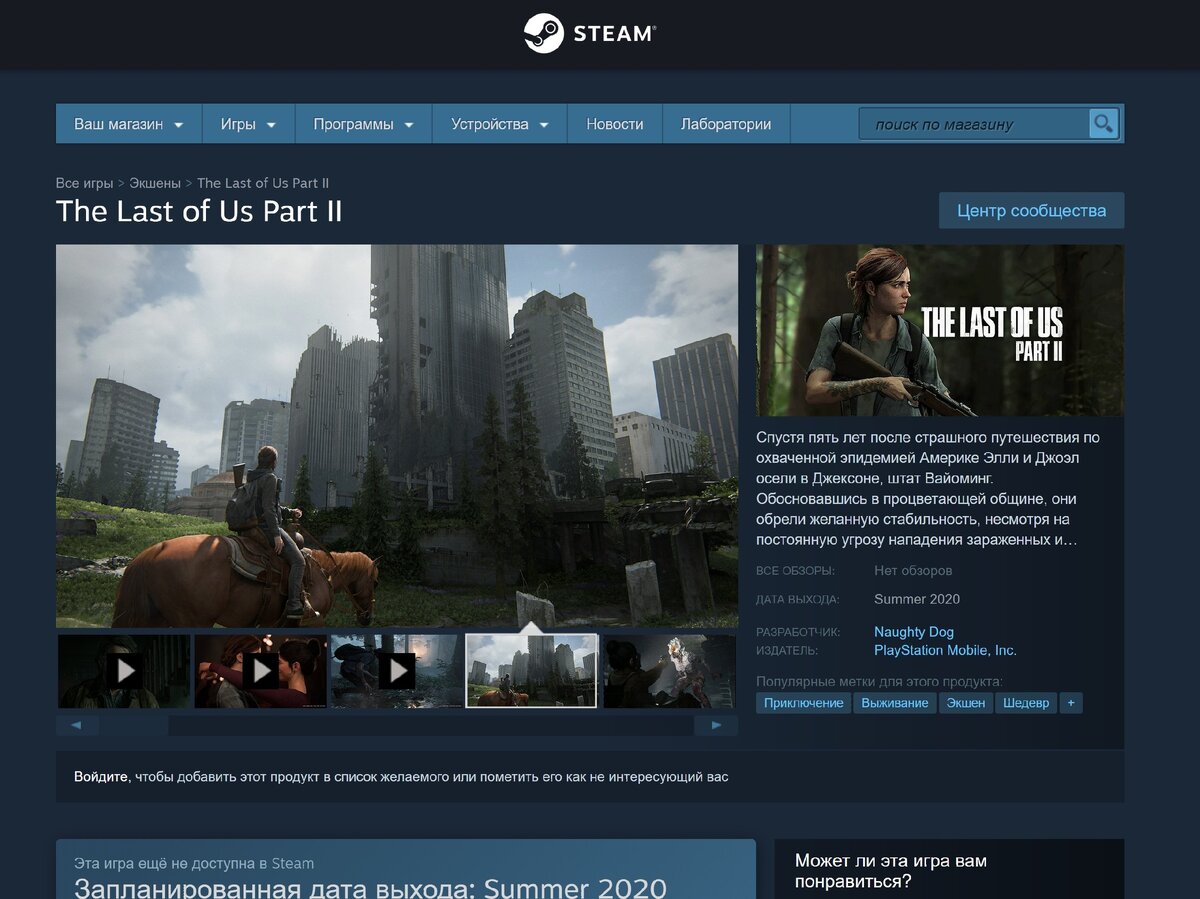This screenshot has height=899, width=1200.
Task: Click the main city screenshot with the horse rider
Action: (397, 436)
